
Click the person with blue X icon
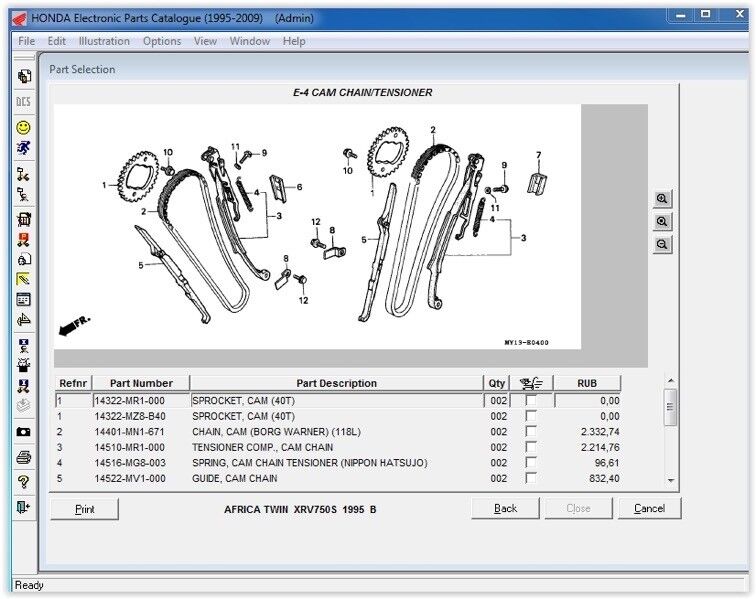tap(24, 345)
